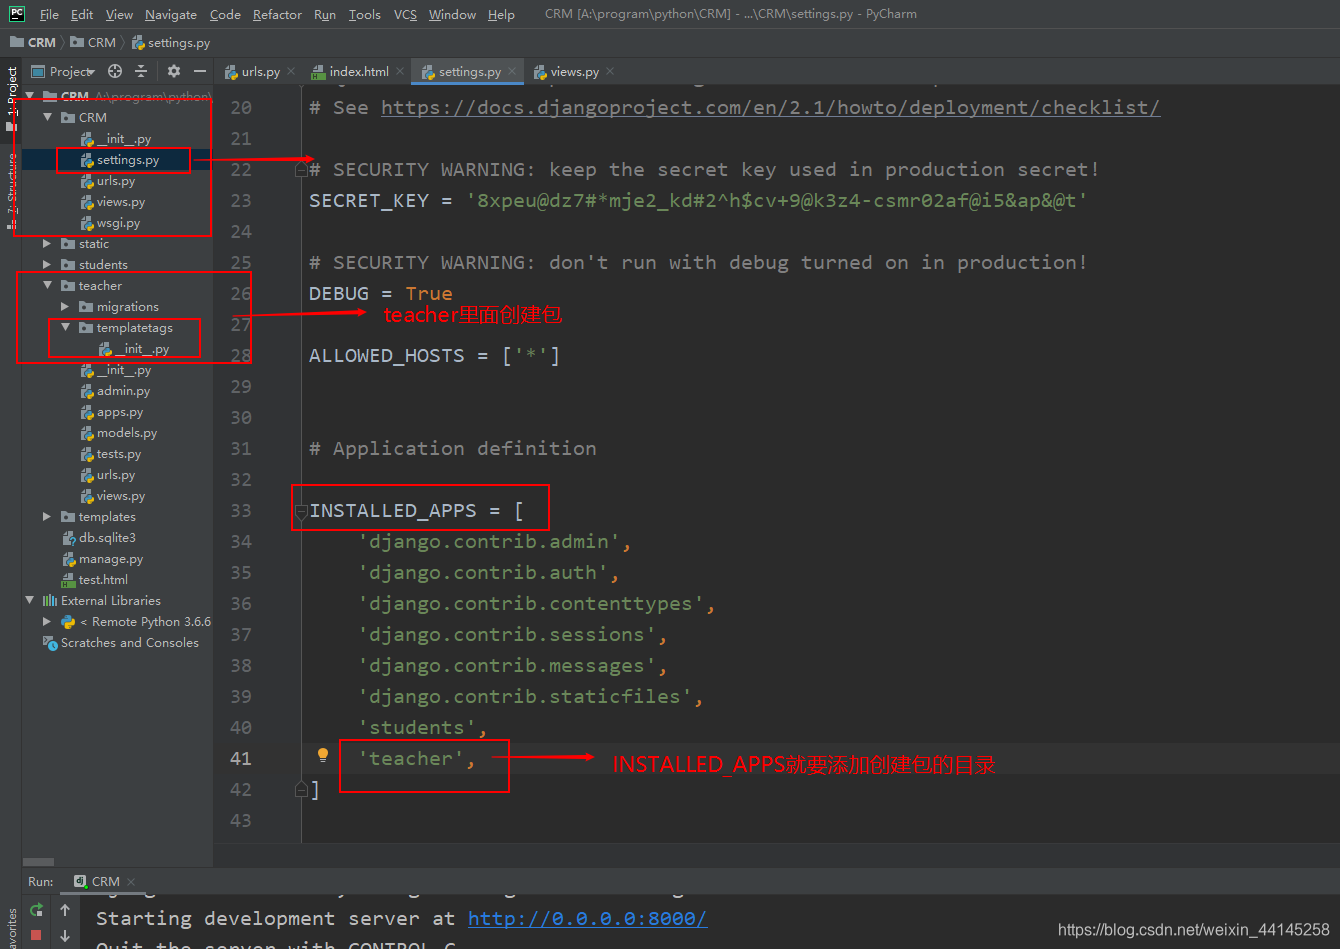Open the Tools menu
Image resolution: width=1340 pixels, height=949 pixels.
364,14
